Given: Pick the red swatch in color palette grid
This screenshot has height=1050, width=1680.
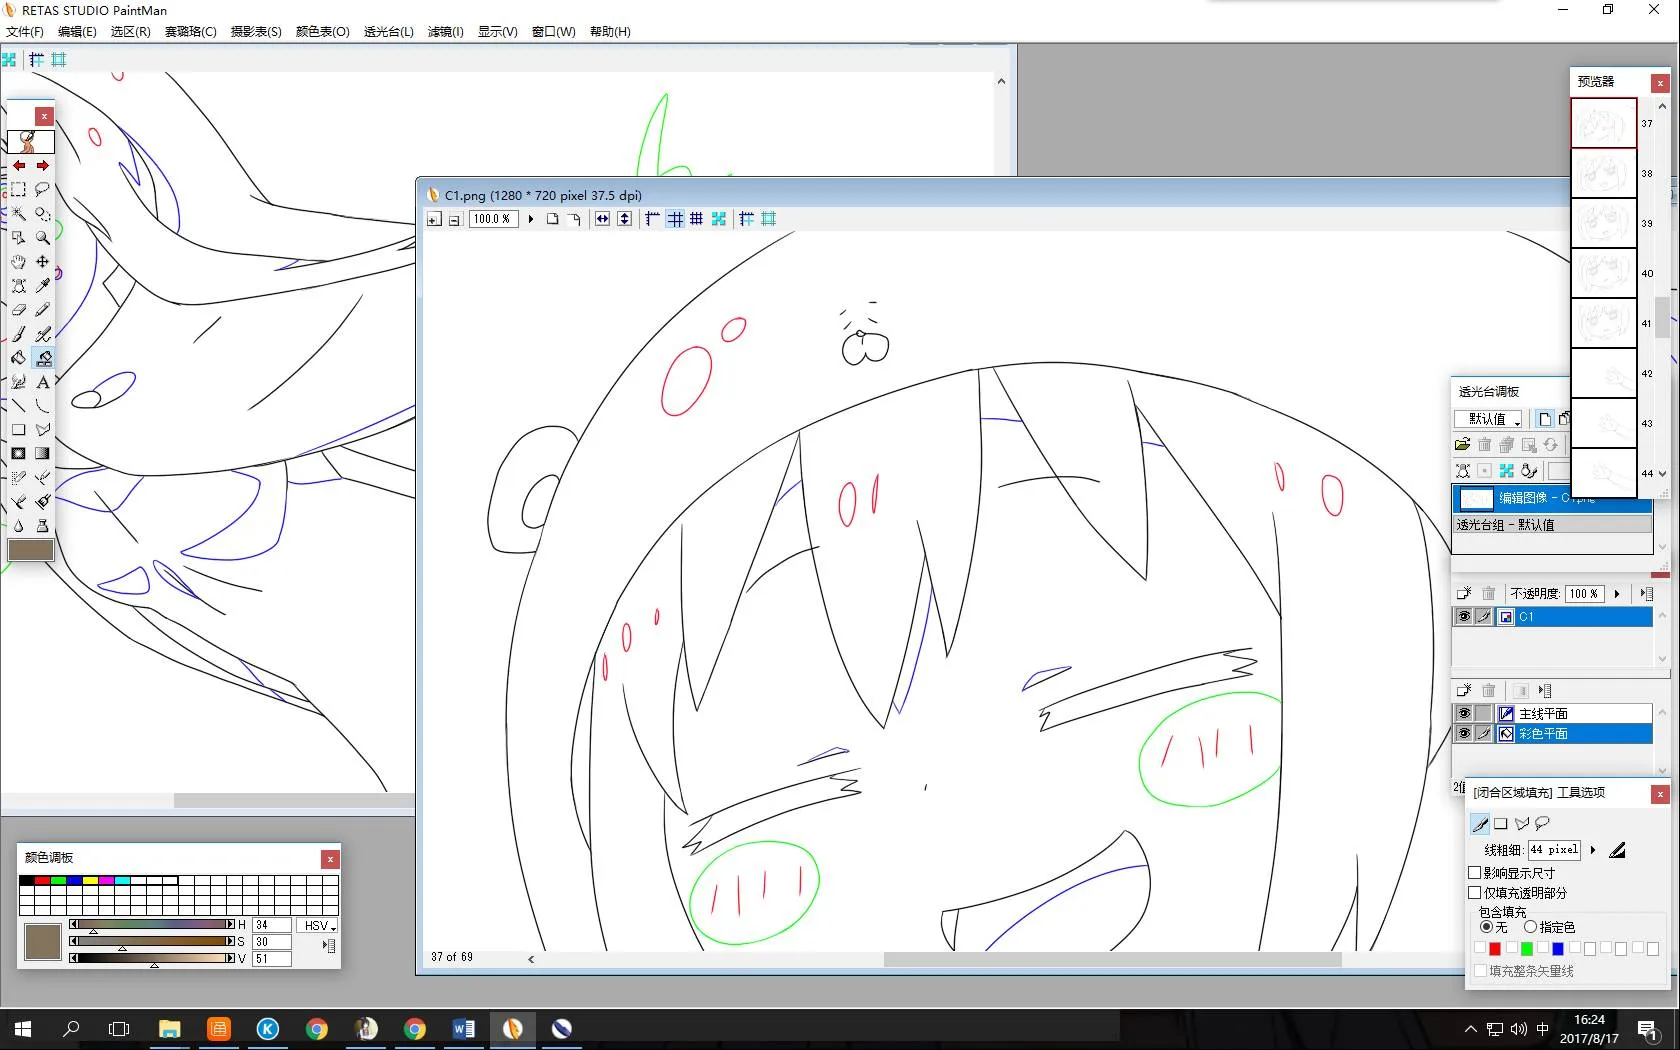Looking at the screenshot, I should 42,880.
